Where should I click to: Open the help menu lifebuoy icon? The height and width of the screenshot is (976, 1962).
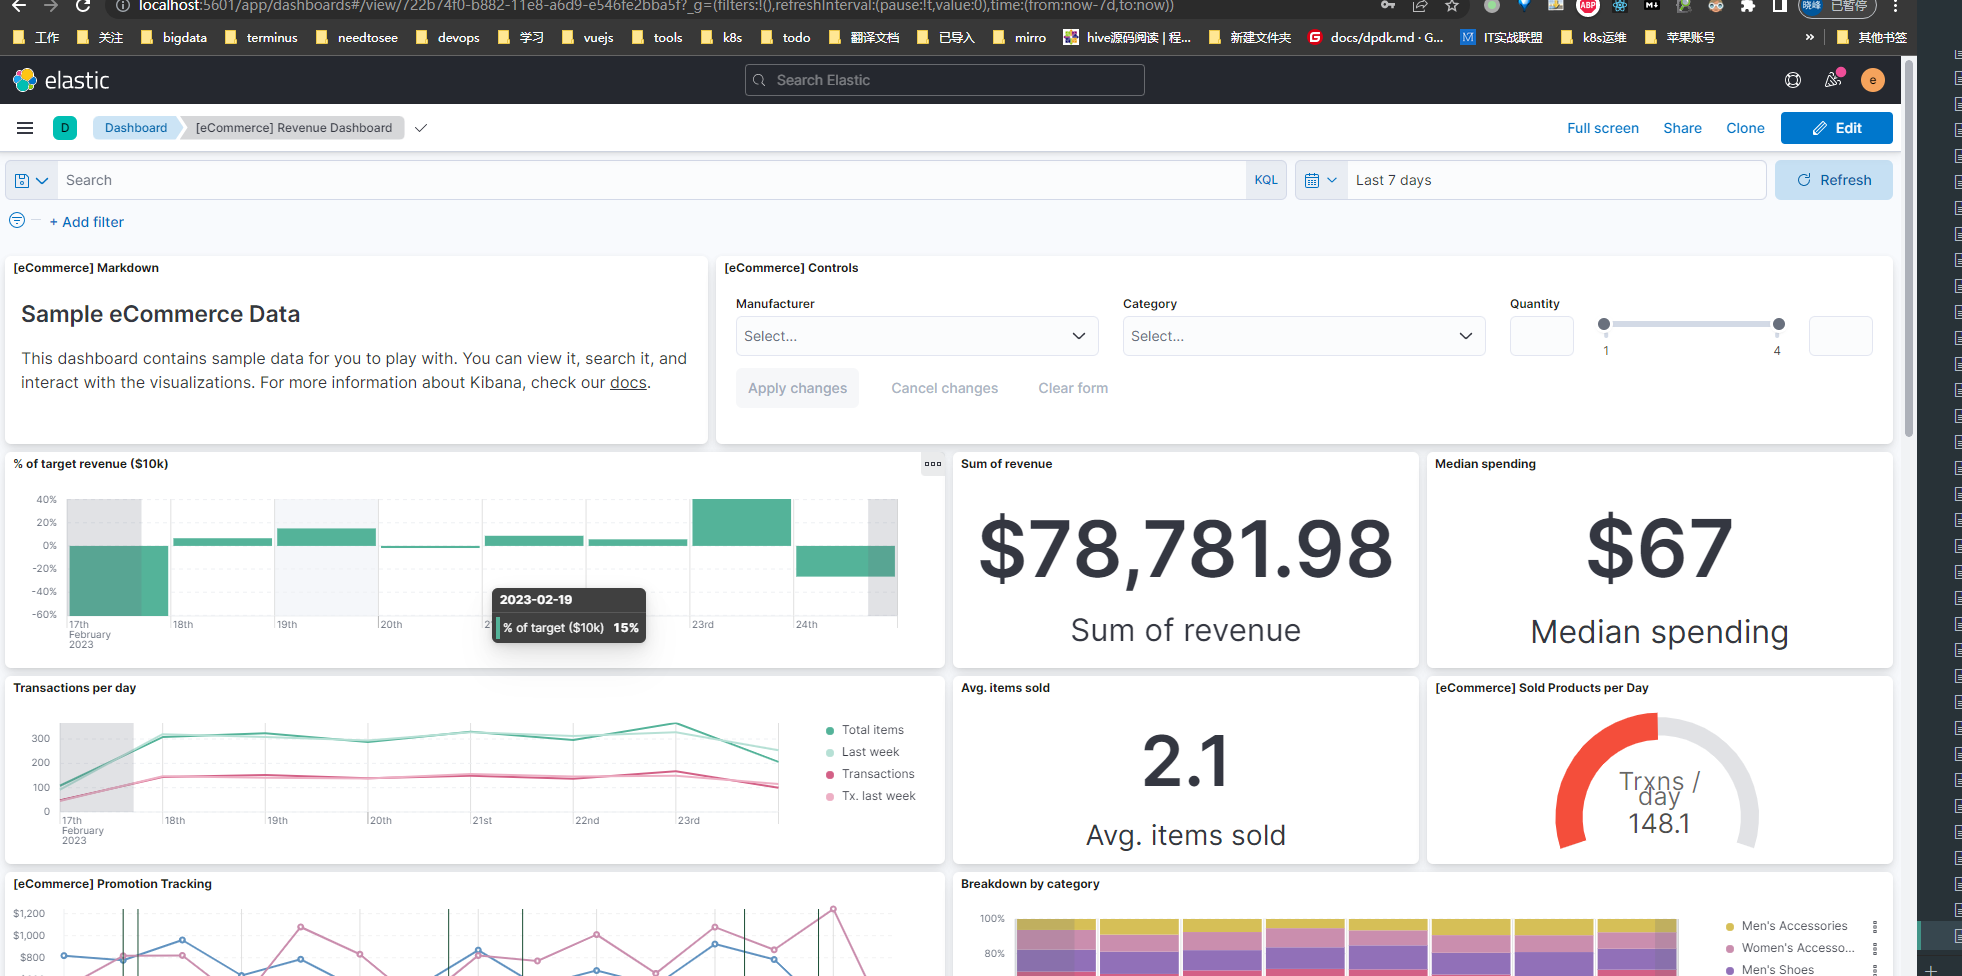(1793, 80)
